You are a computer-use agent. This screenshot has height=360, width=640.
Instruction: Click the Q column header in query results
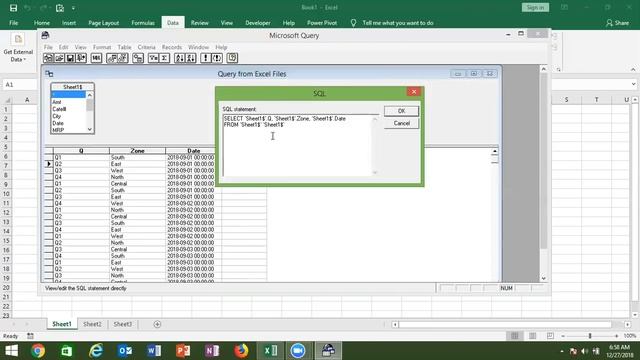point(81,151)
